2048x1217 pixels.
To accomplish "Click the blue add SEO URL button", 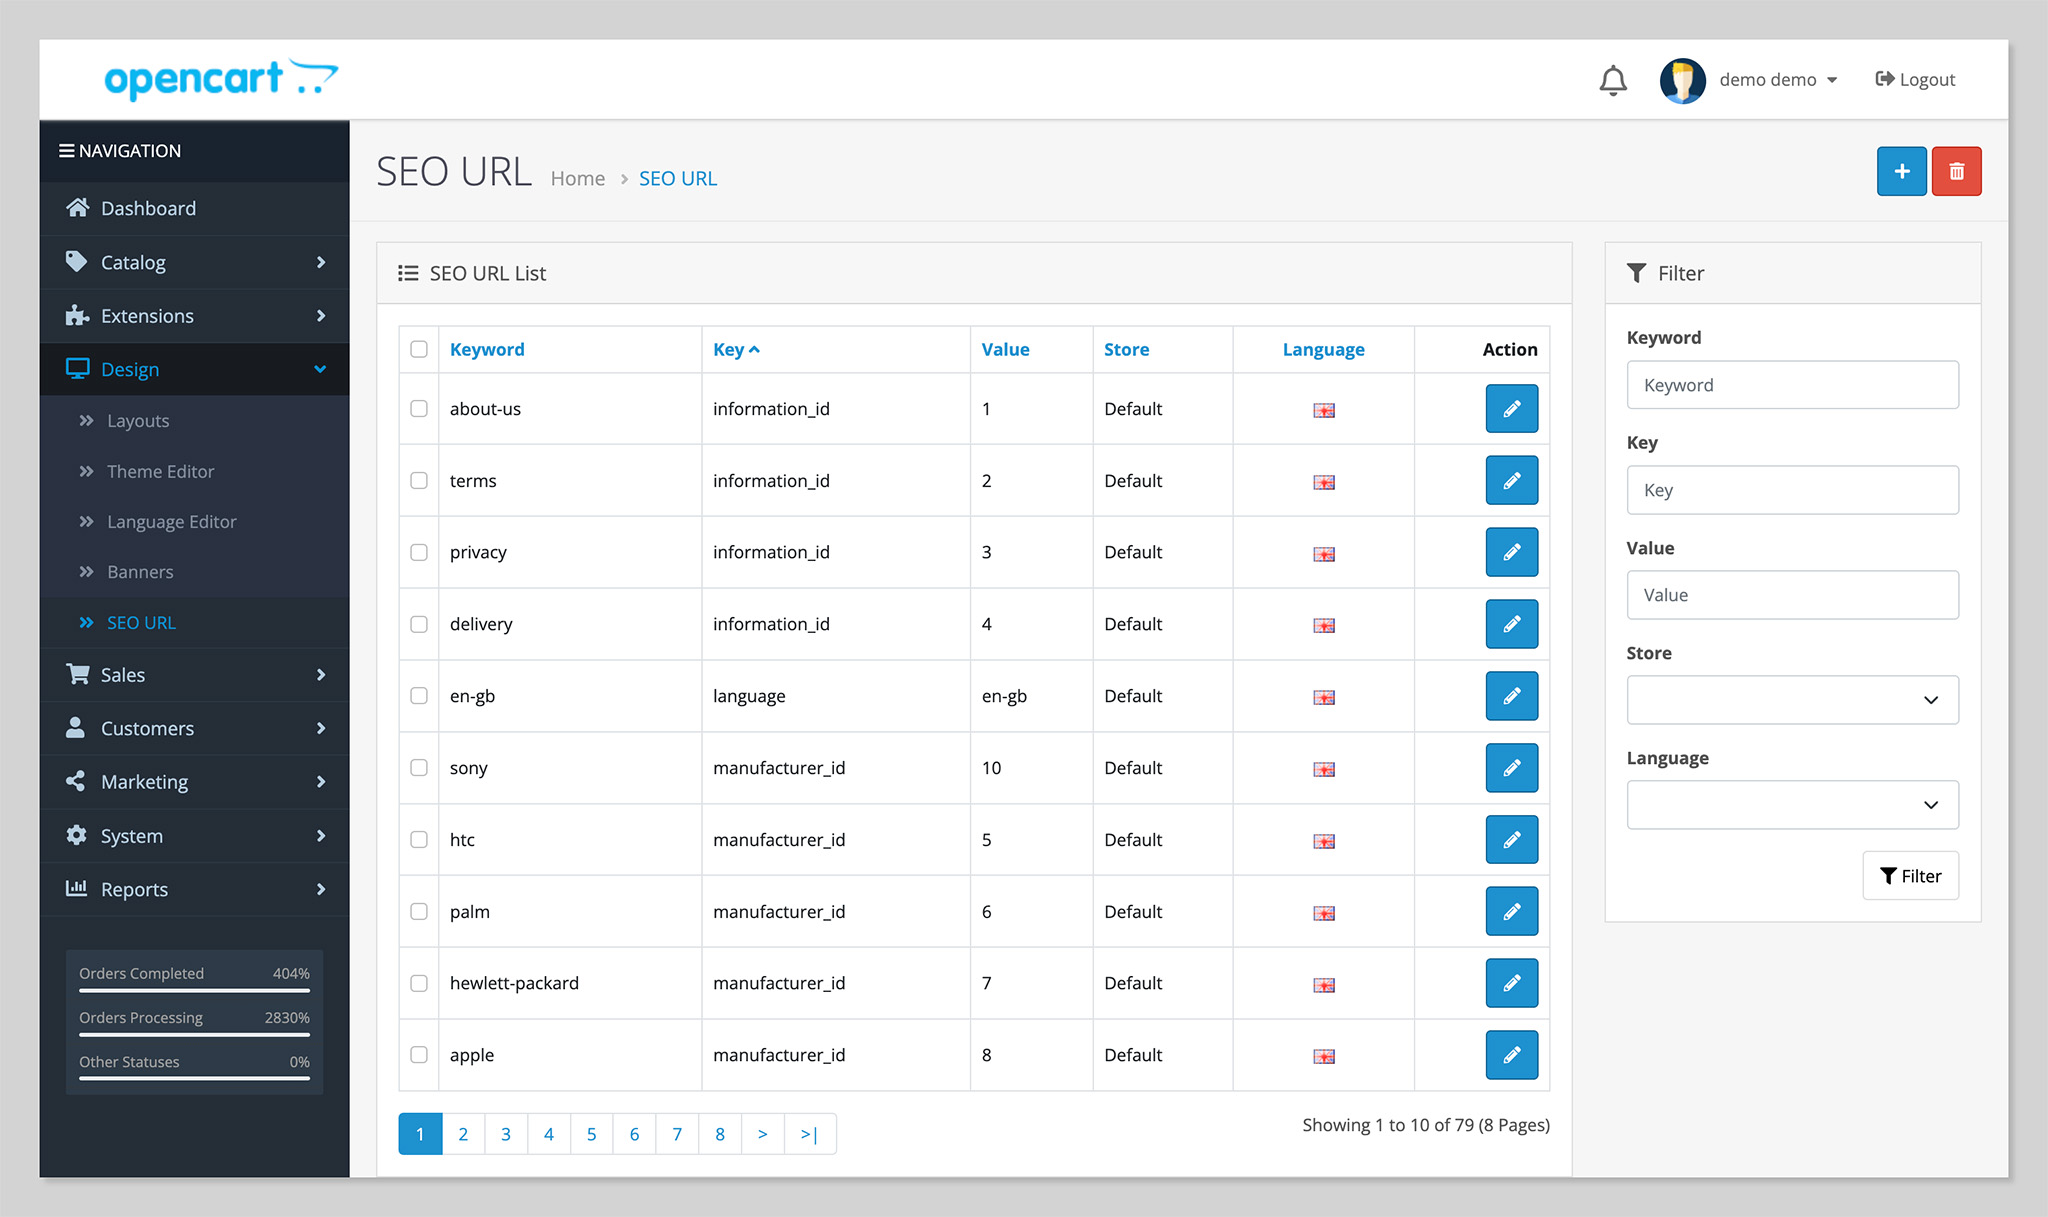I will pyautogui.click(x=1901, y=171).
